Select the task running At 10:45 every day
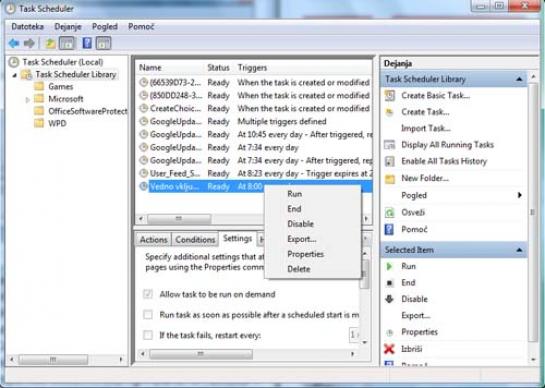 254,135
